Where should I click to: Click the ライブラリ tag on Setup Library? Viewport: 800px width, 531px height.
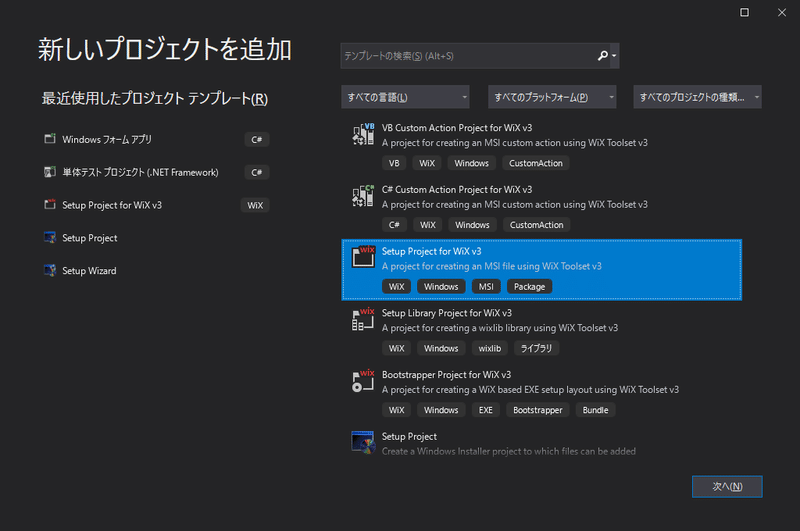coord(536,348)
